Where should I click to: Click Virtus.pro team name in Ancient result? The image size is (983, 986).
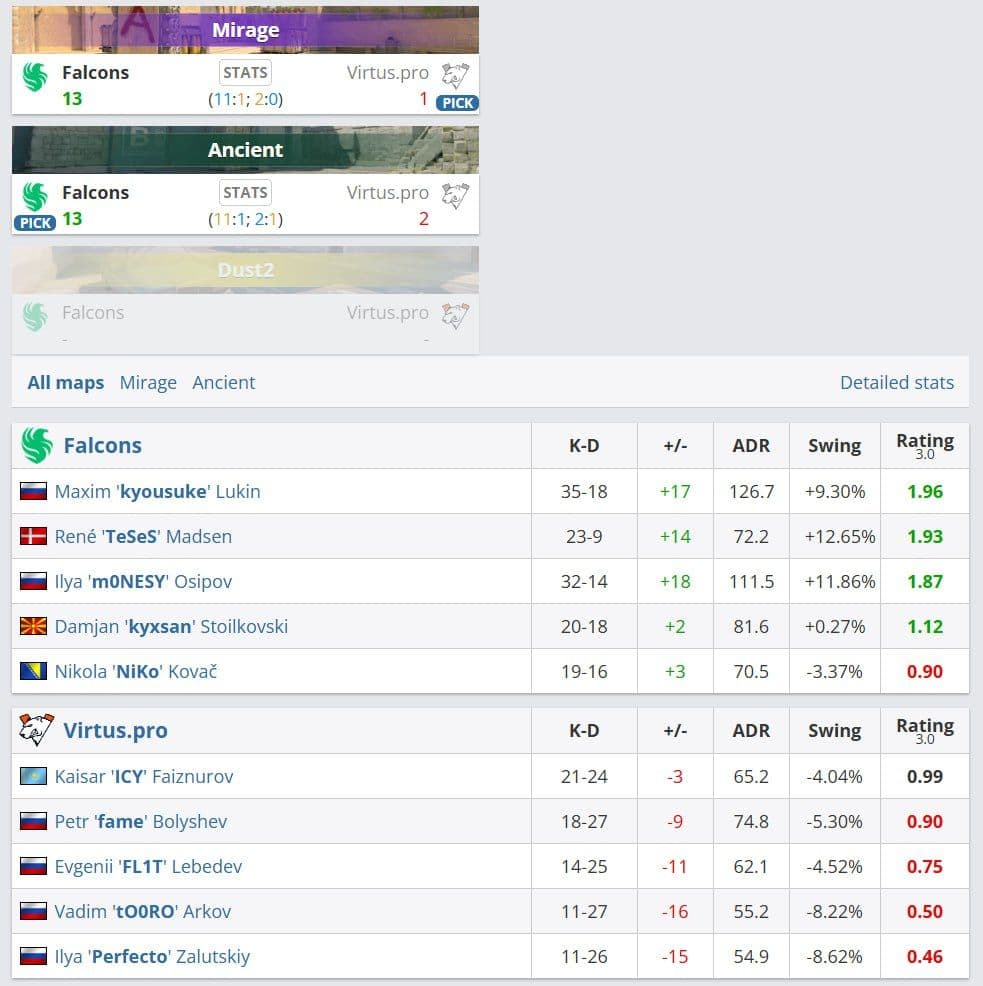387,192
